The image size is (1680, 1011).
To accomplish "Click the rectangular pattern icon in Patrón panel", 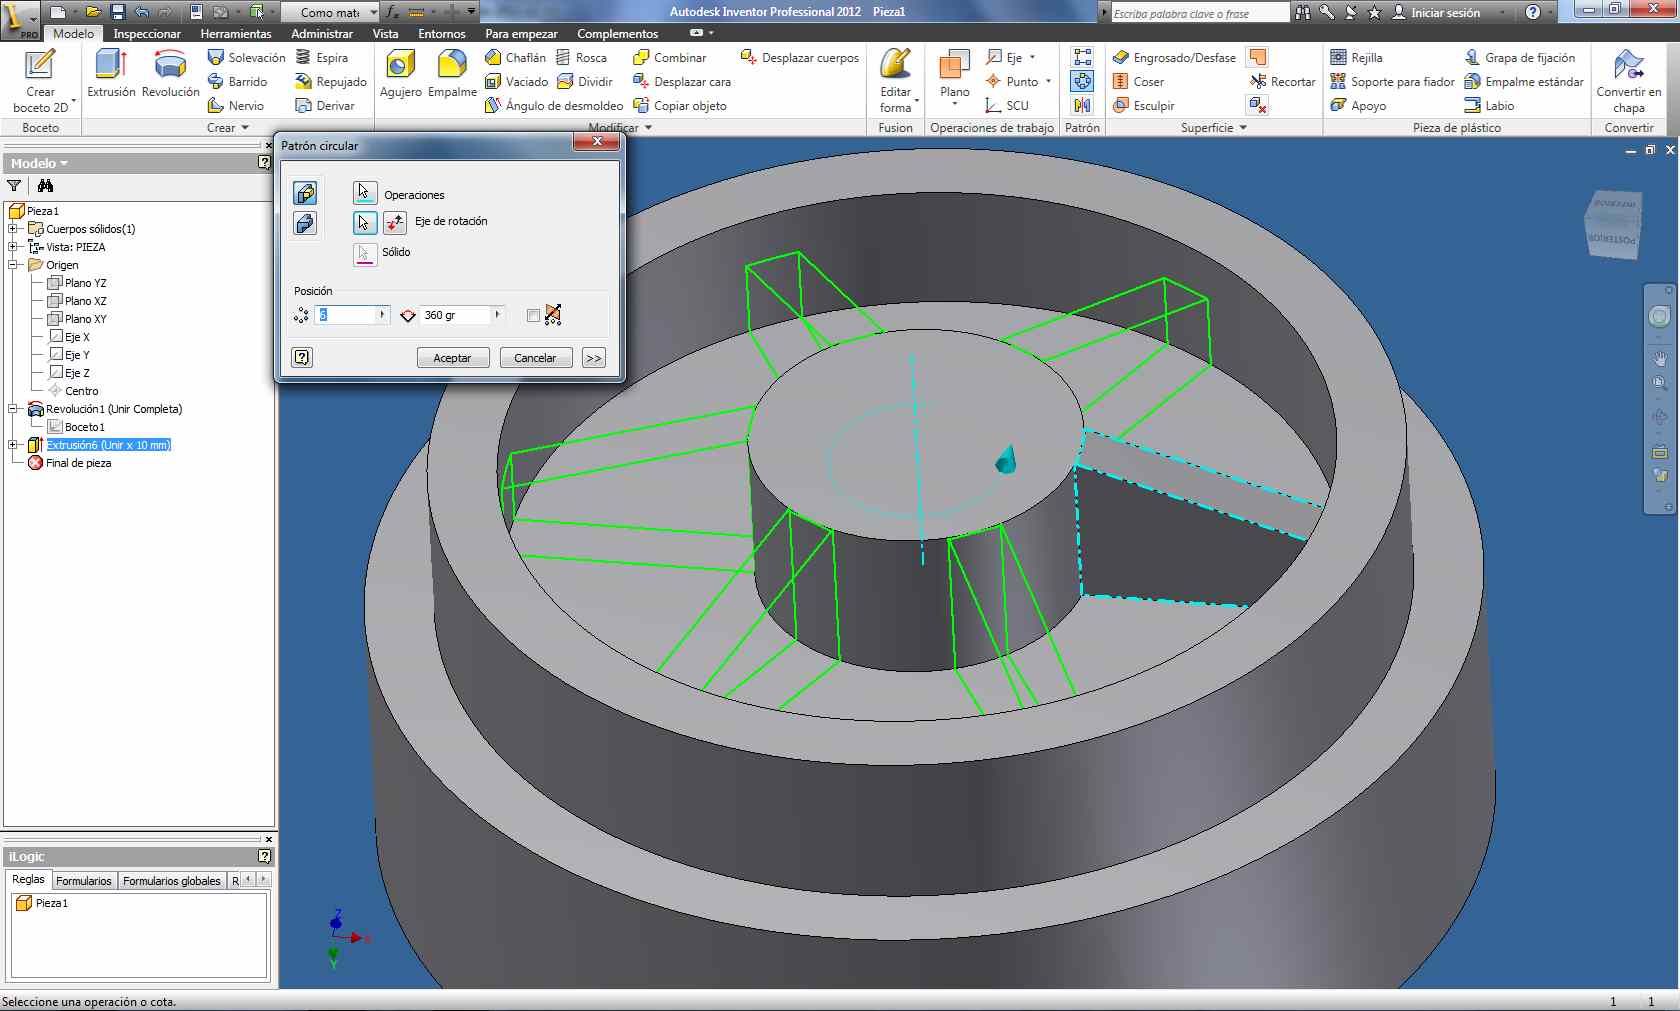I will (x=1082, y=57).
